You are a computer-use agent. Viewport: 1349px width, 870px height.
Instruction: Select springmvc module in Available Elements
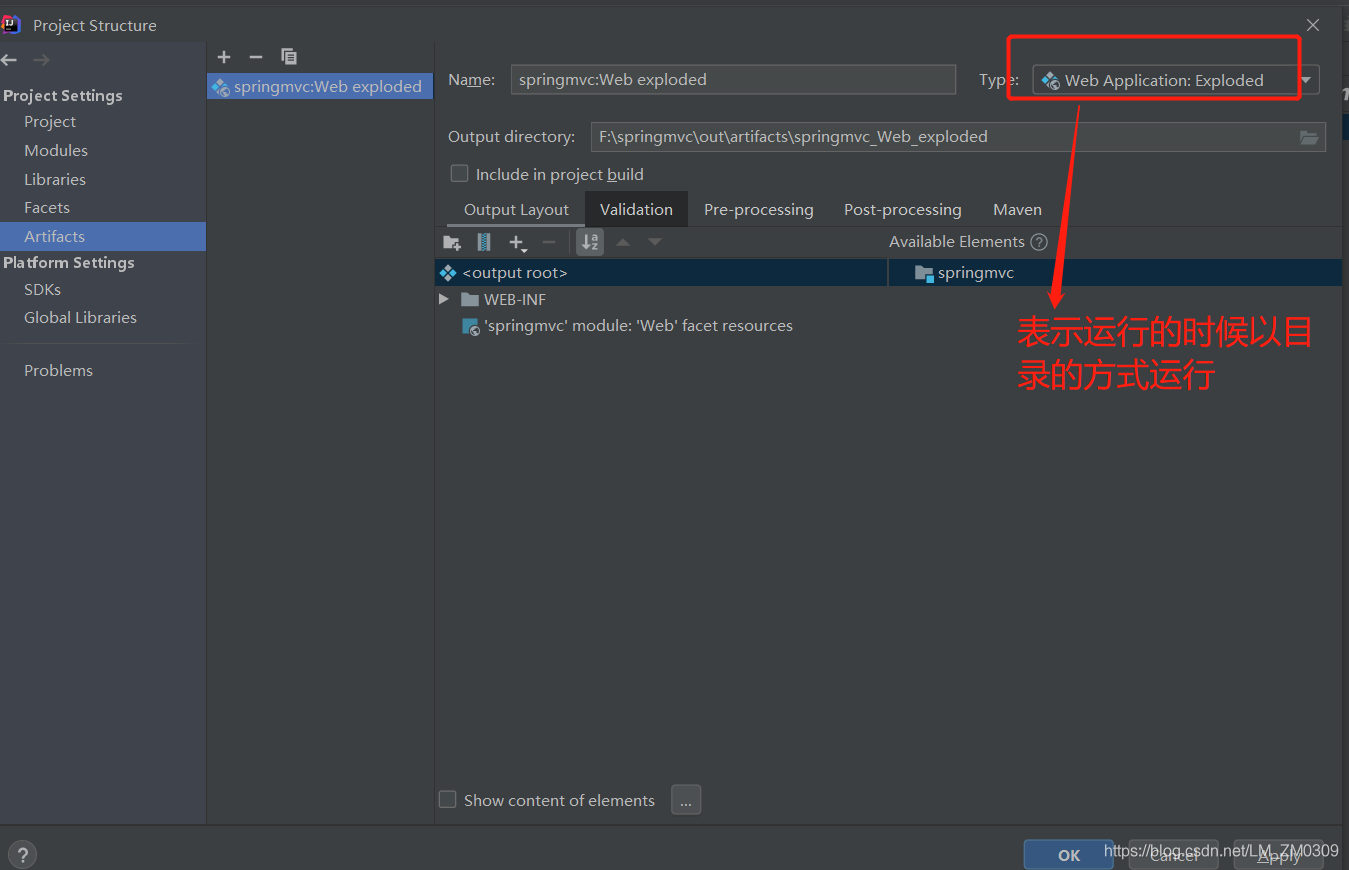1115,272
